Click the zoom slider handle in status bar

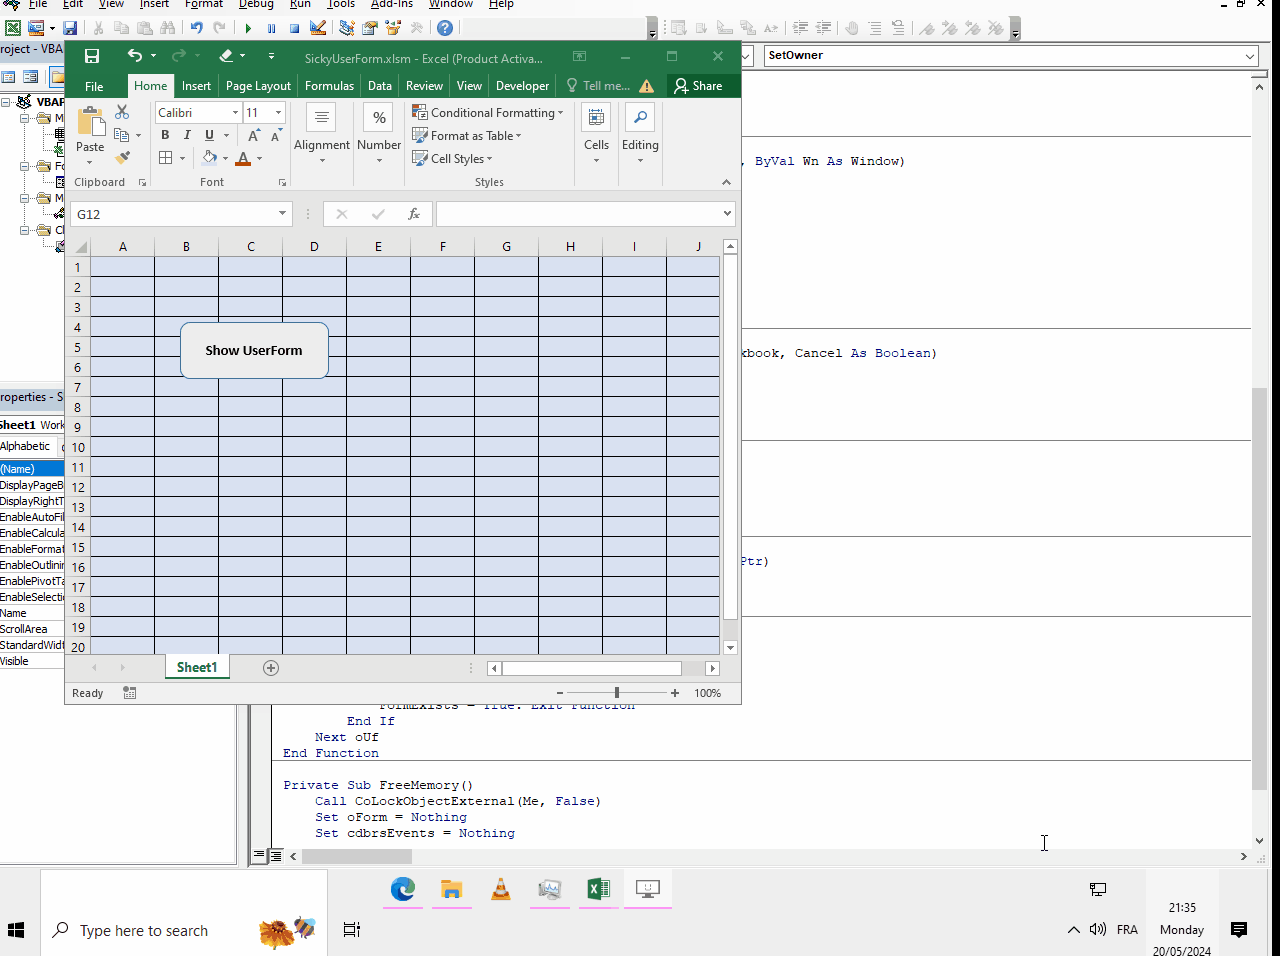click(617, 693)
